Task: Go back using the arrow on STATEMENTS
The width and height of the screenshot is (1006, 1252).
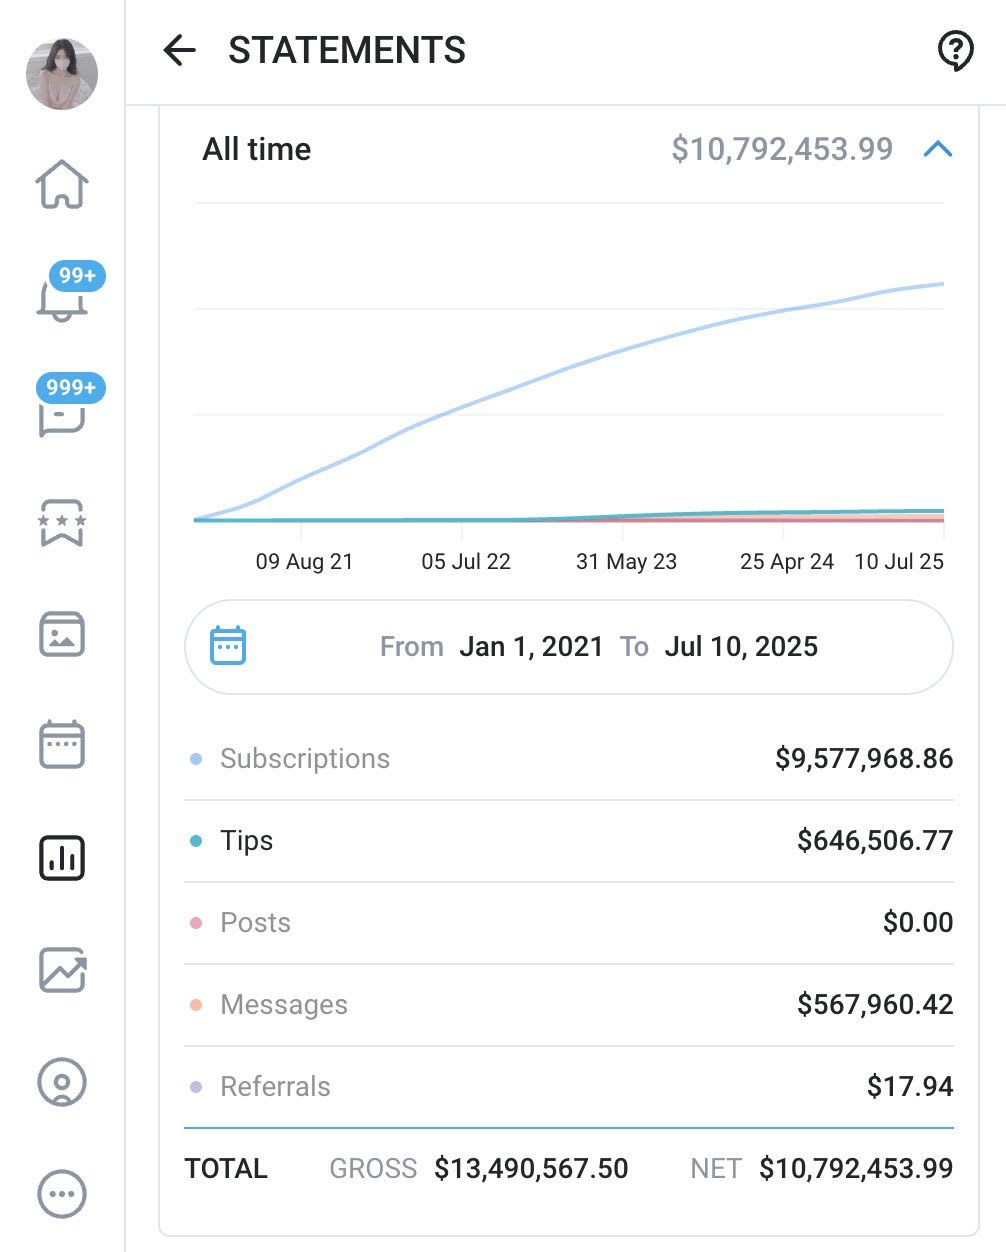Action: (x=177, y=50)
